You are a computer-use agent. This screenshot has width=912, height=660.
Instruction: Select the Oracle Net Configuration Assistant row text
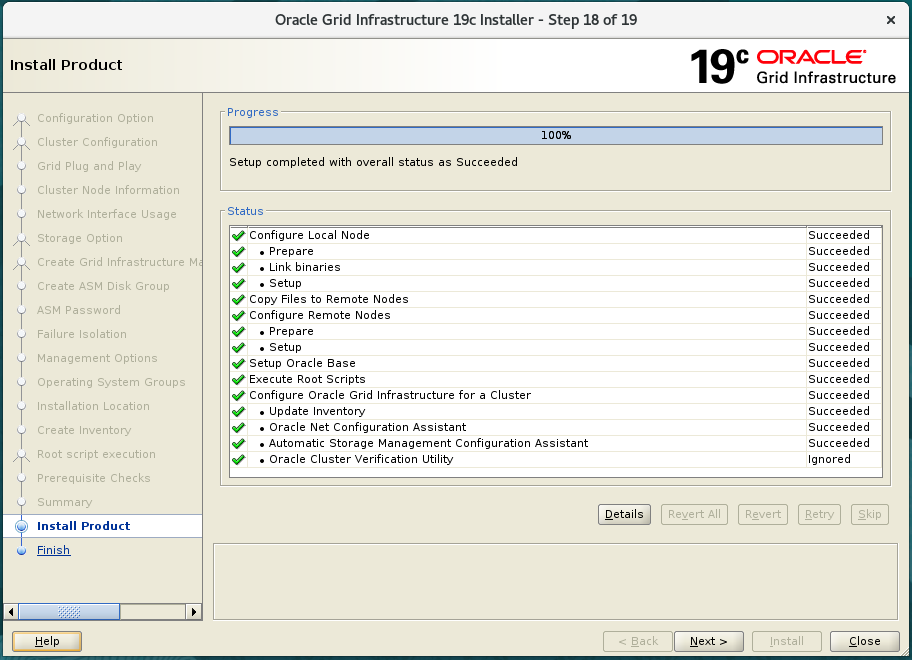pos(367,427)
